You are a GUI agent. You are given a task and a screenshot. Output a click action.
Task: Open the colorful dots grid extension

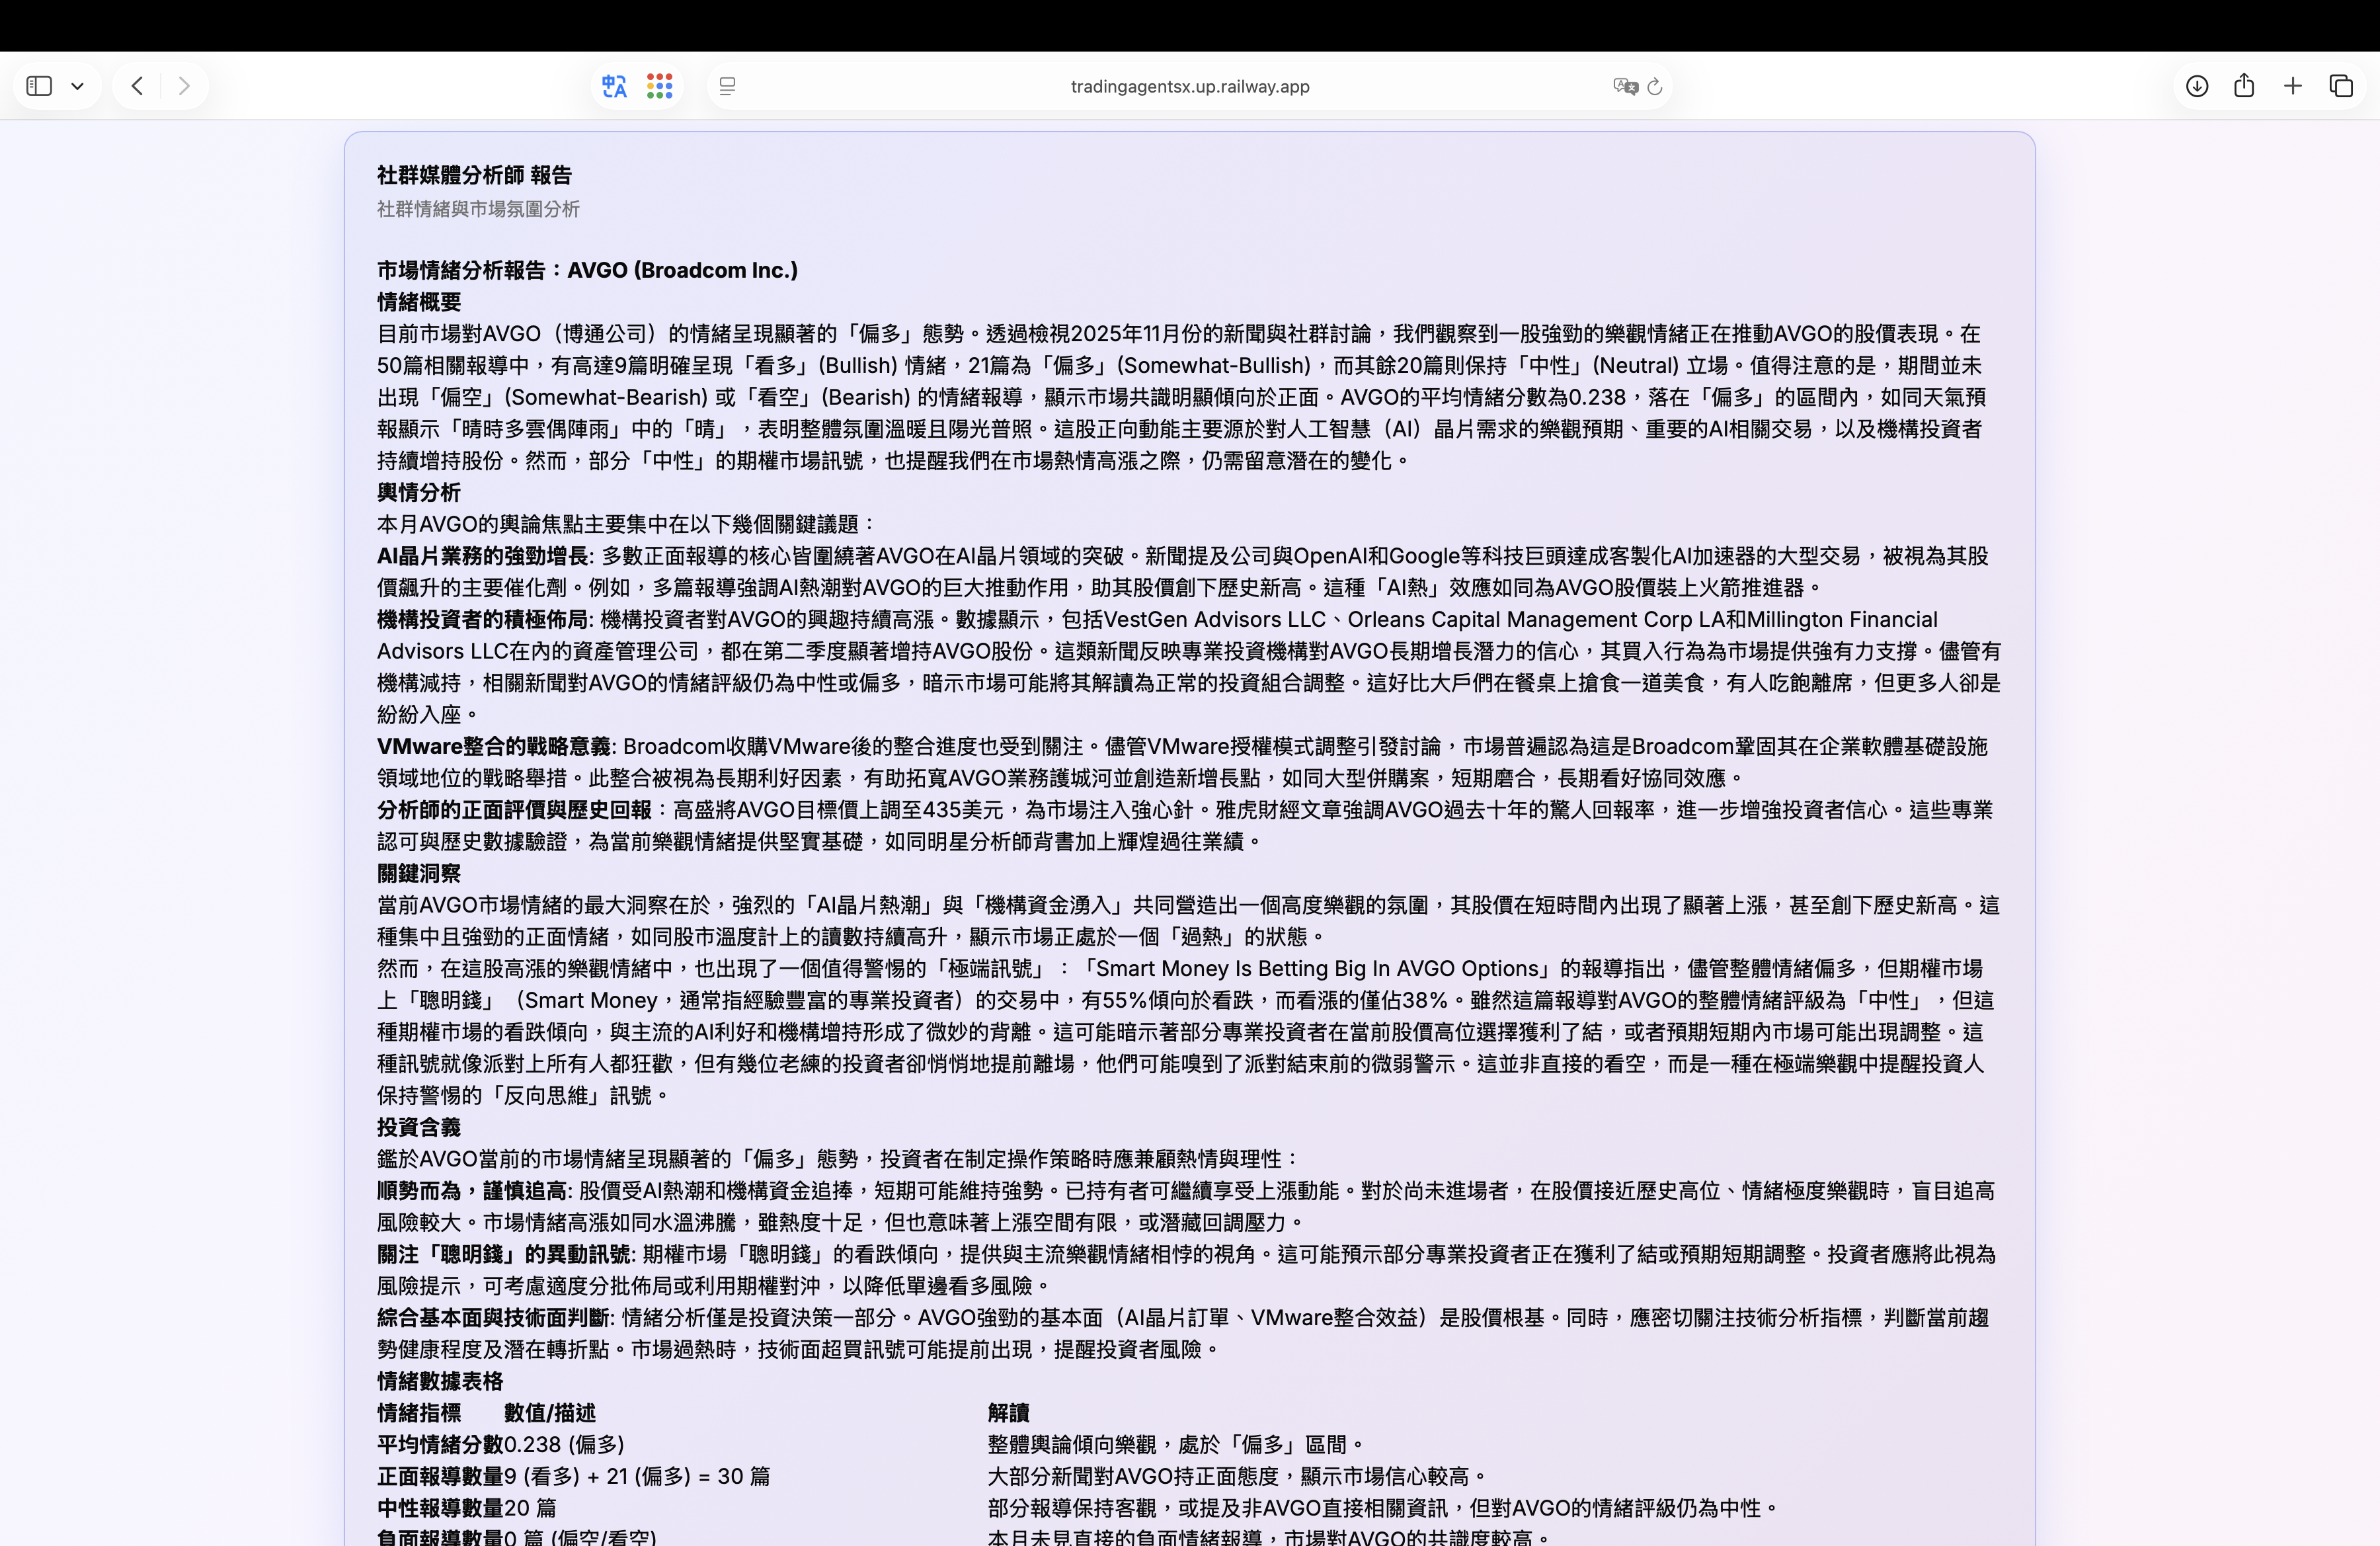pyautogui.click(x=659, y=86)
